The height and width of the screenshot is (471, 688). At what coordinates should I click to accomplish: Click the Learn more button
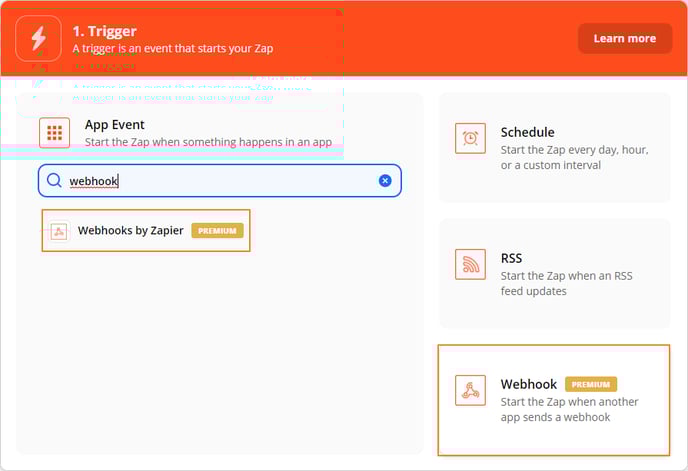click(x=625, y=39)
